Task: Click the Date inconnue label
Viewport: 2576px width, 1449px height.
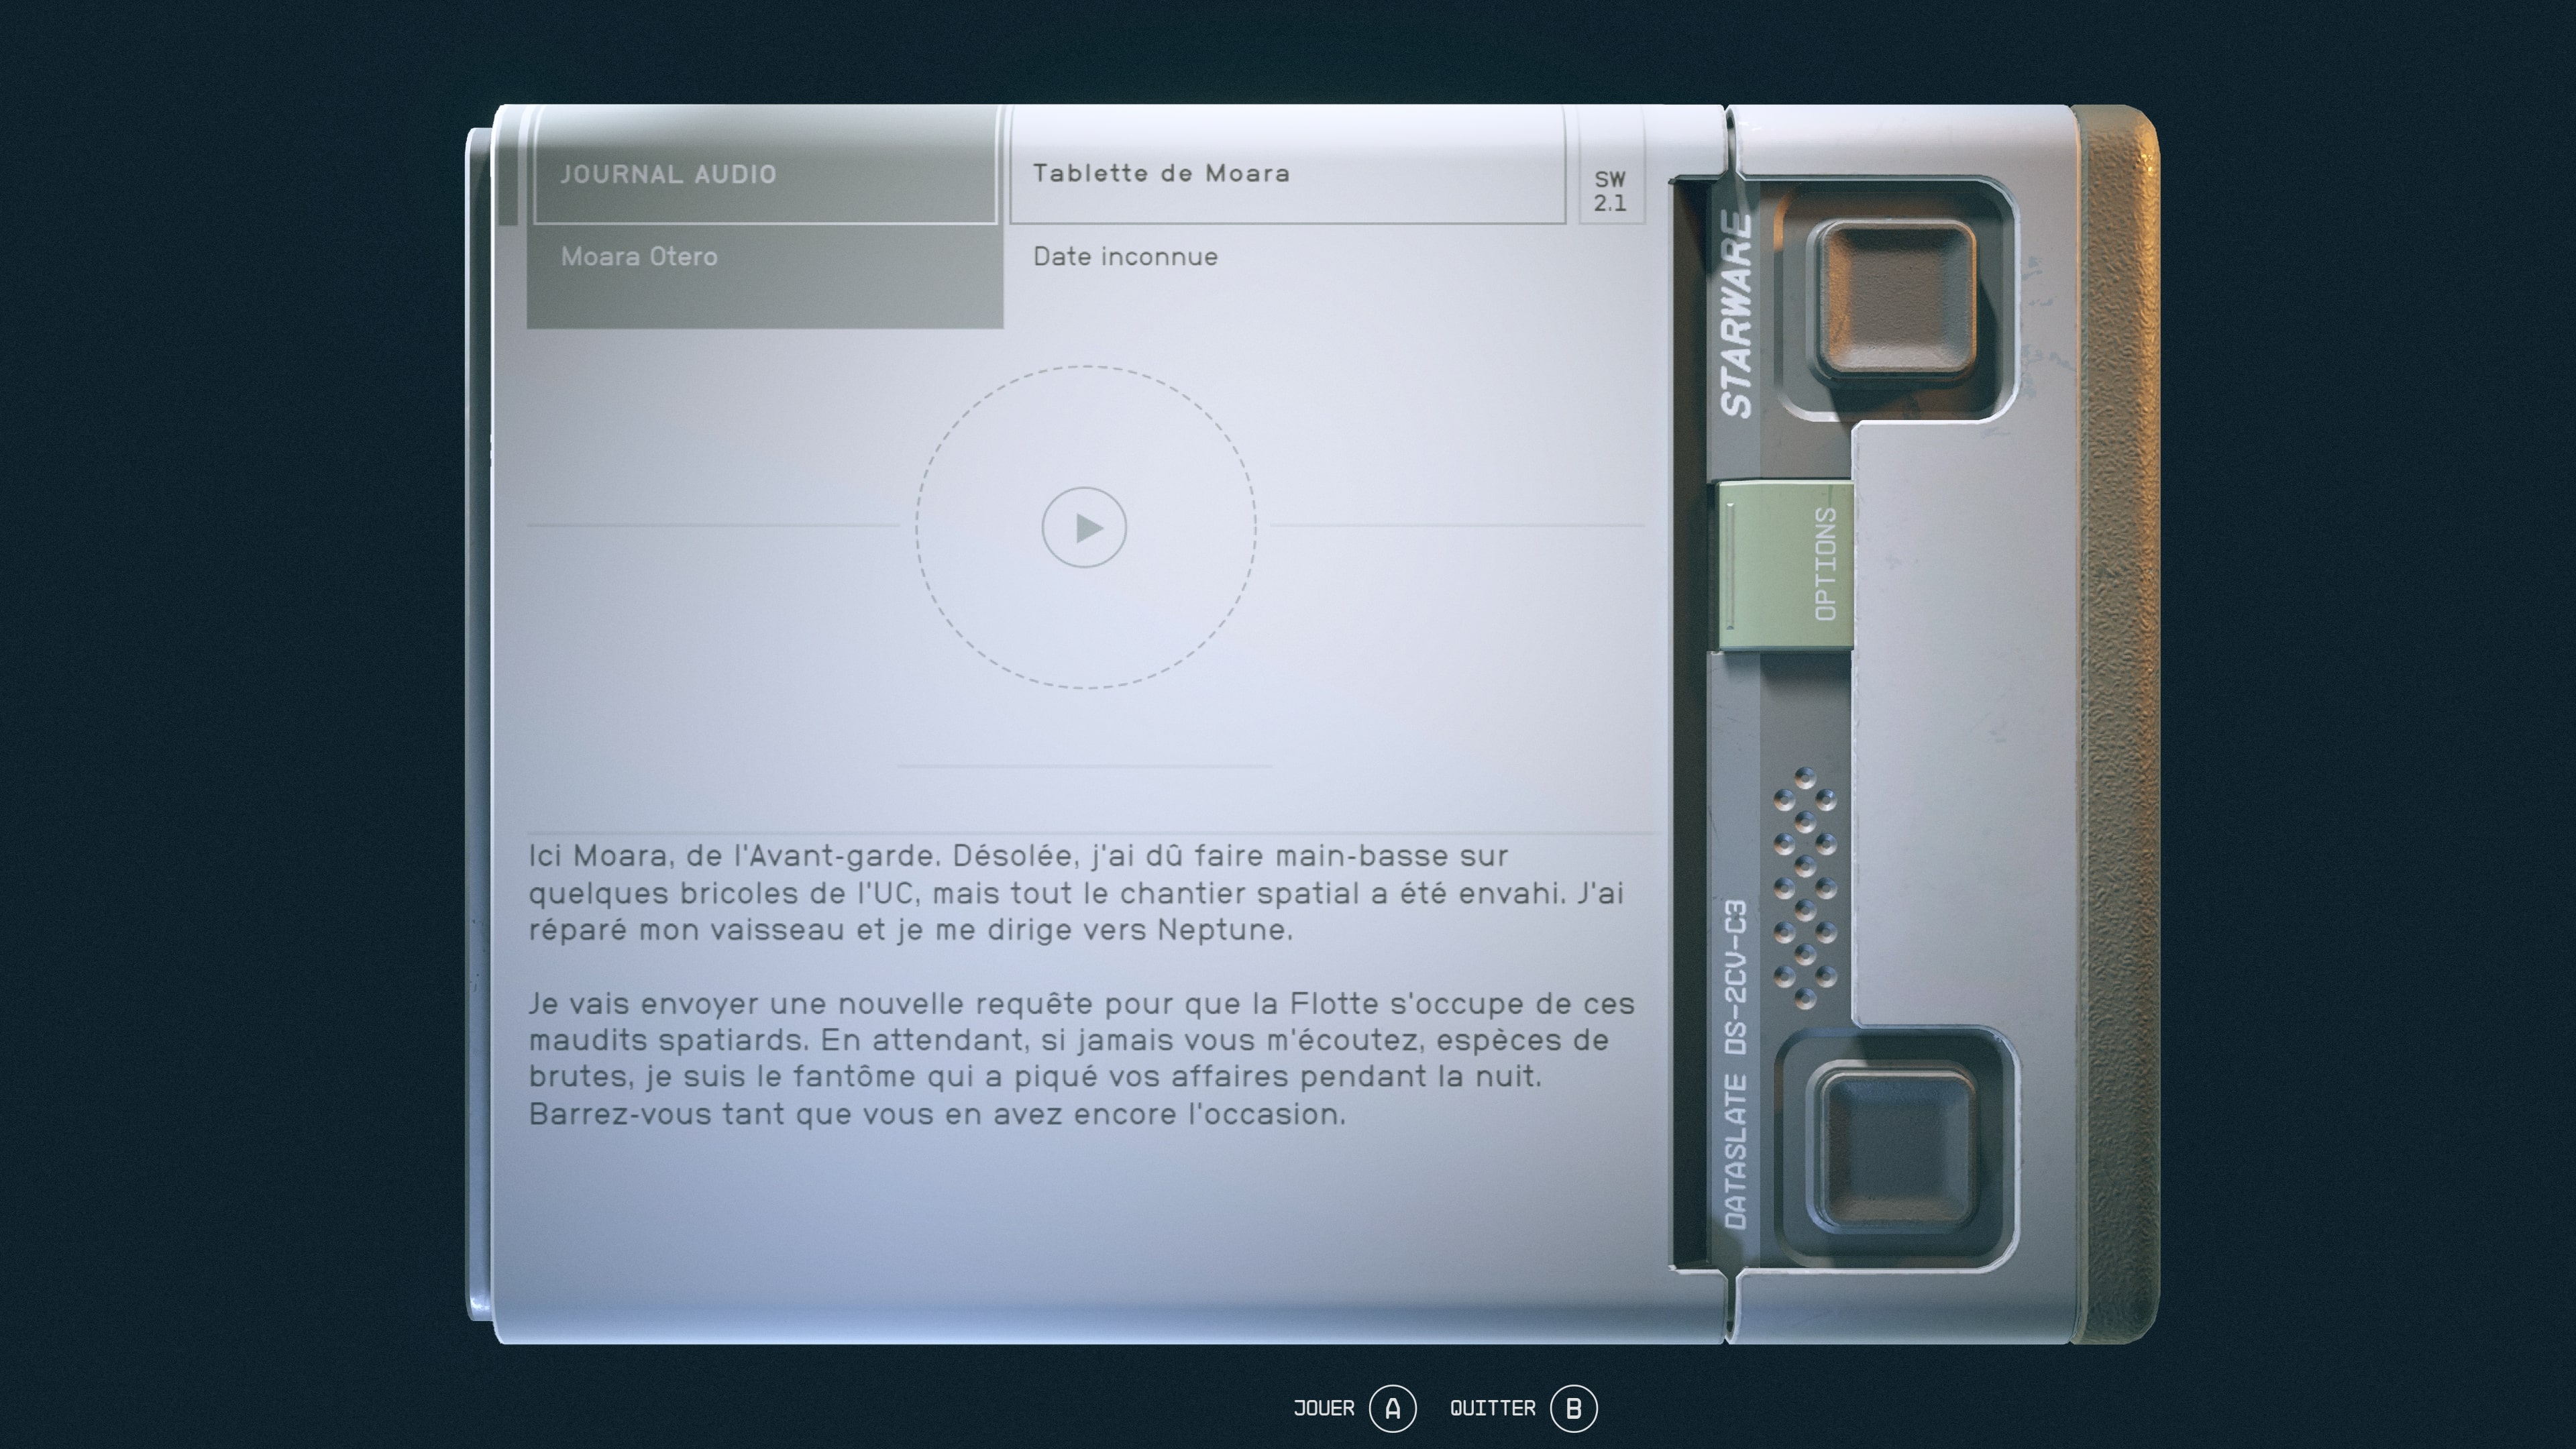Action: (x=1125, y=257)
